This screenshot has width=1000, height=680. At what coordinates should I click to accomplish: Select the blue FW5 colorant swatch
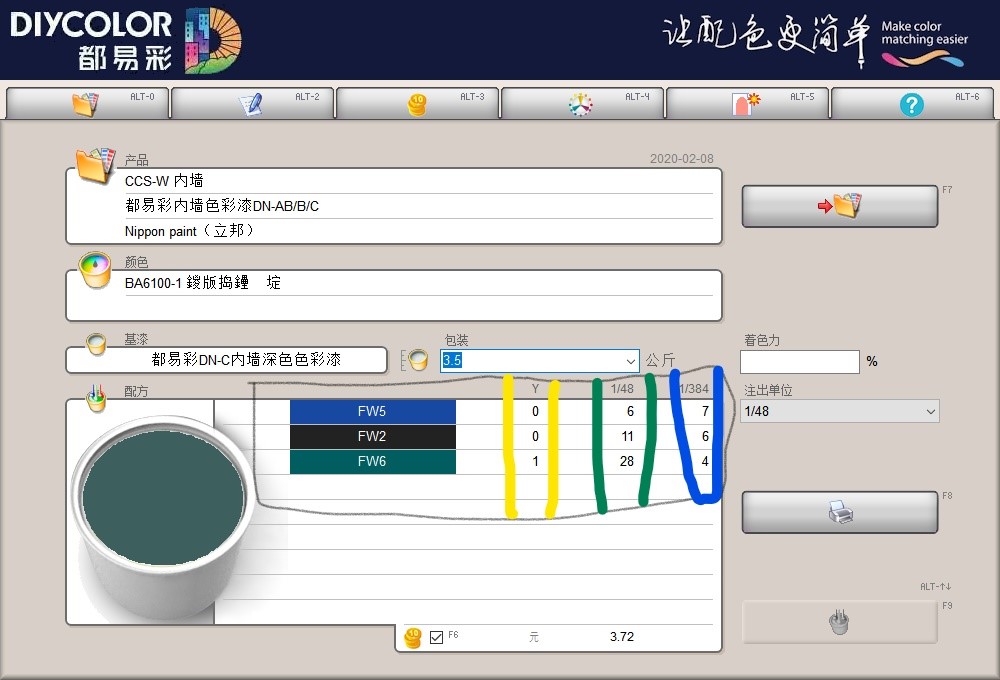(372, 412)
